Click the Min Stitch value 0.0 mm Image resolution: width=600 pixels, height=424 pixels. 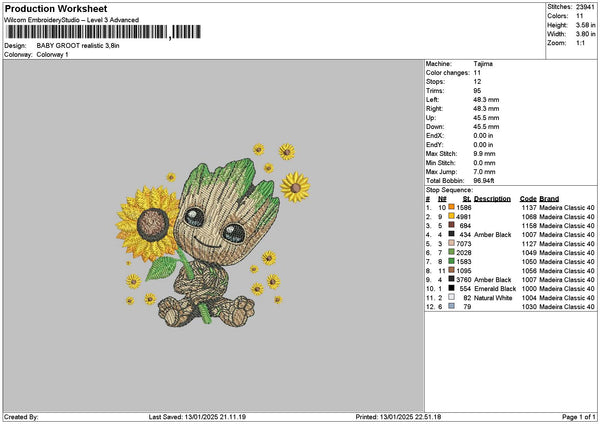coord(484,163)
